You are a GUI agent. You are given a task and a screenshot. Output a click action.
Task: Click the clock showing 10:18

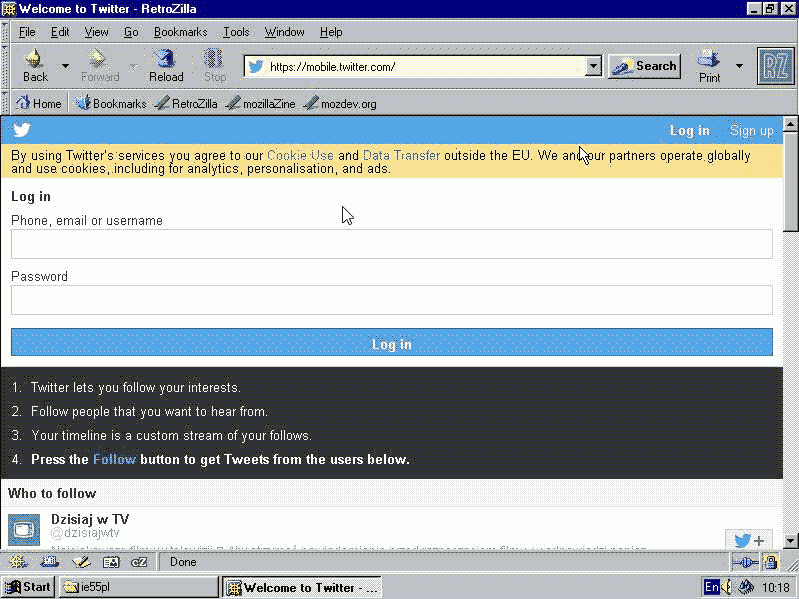(776, 588)
